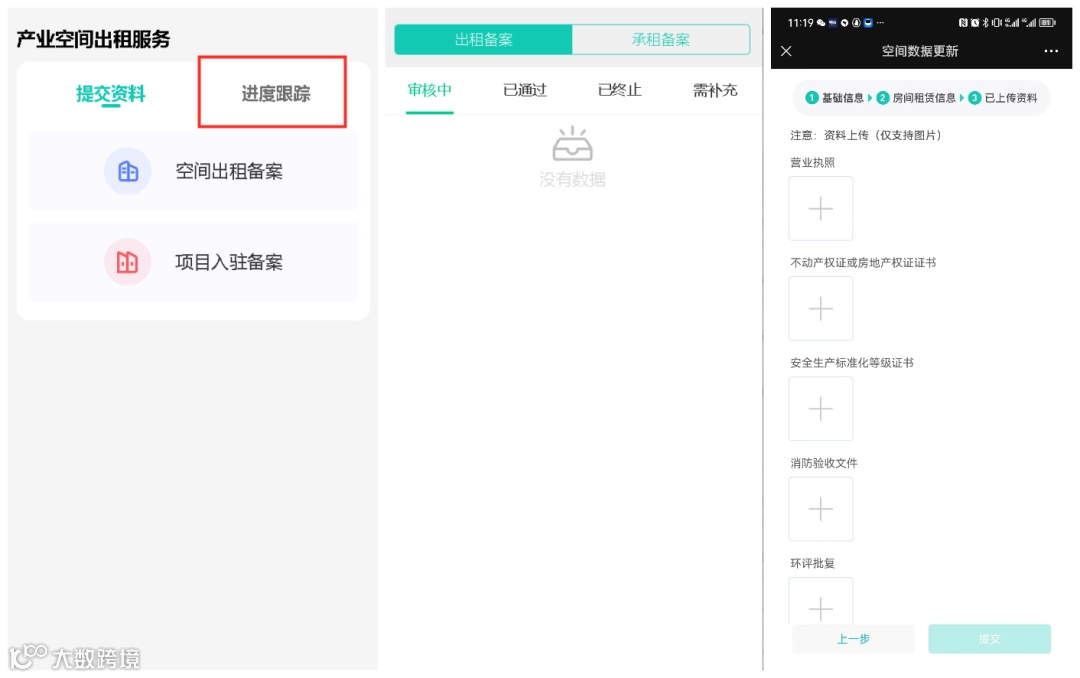Click the 产业空间出租服务 heading
The width and height of the screenshot is (1080, 678).
pos(93,39)
